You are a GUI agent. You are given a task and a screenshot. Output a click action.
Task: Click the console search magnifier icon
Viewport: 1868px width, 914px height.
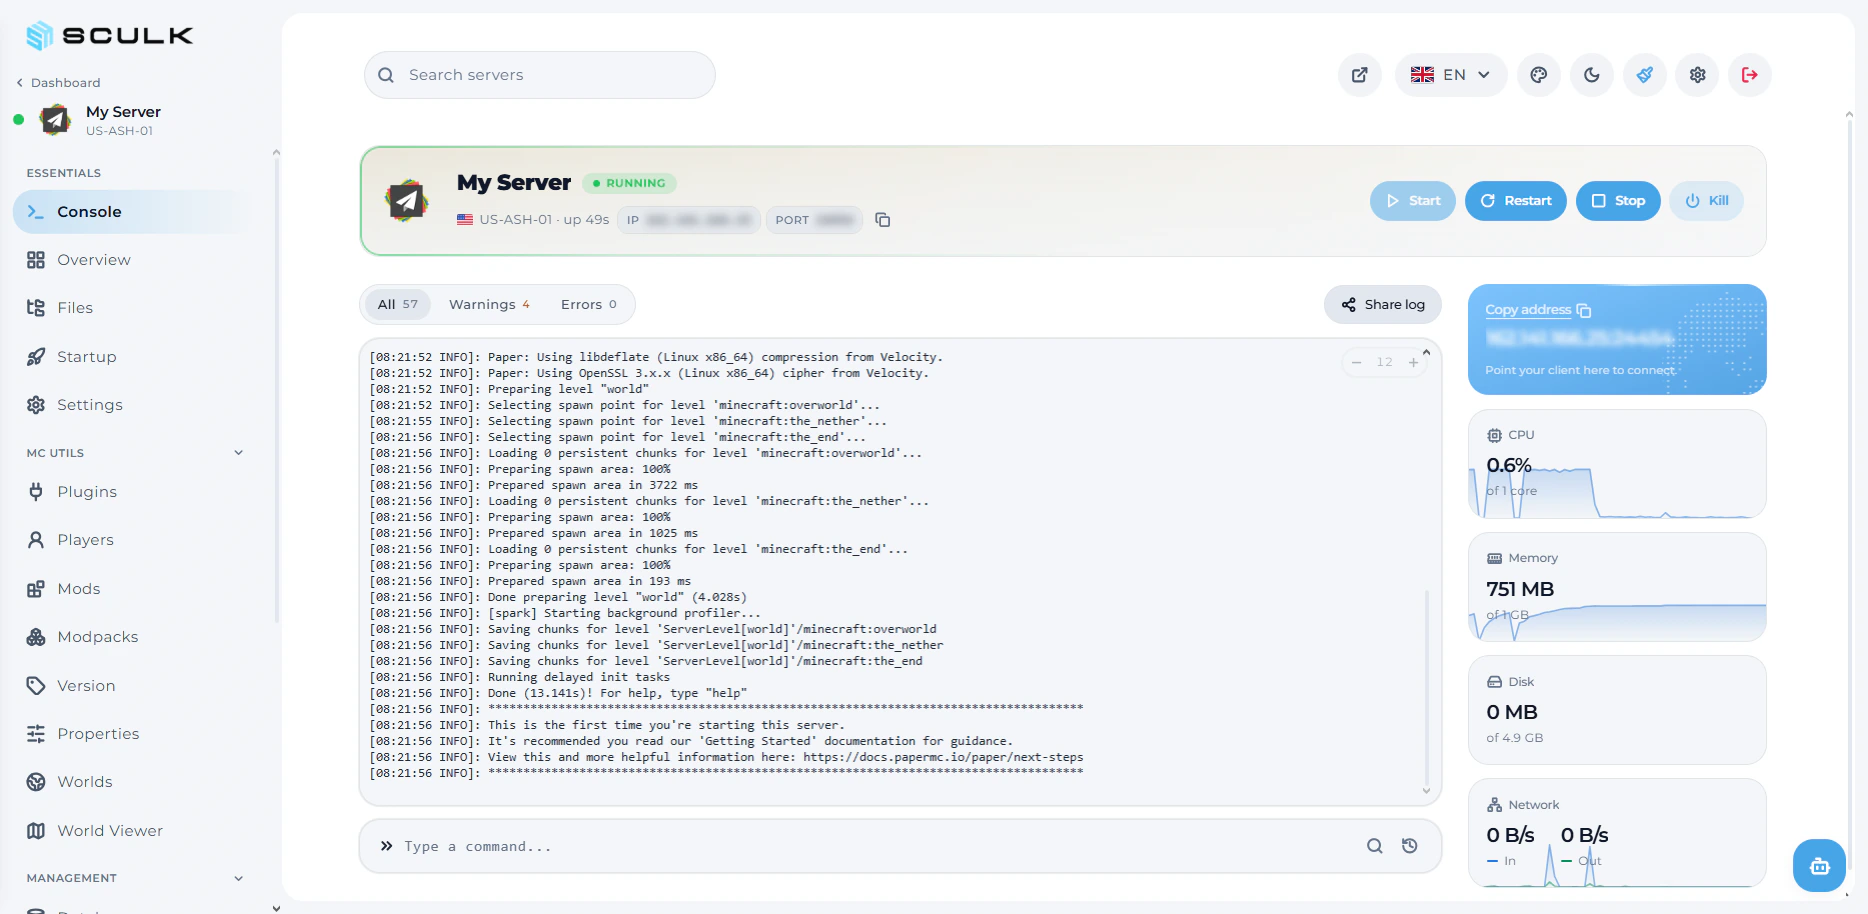pos(1375,846)
